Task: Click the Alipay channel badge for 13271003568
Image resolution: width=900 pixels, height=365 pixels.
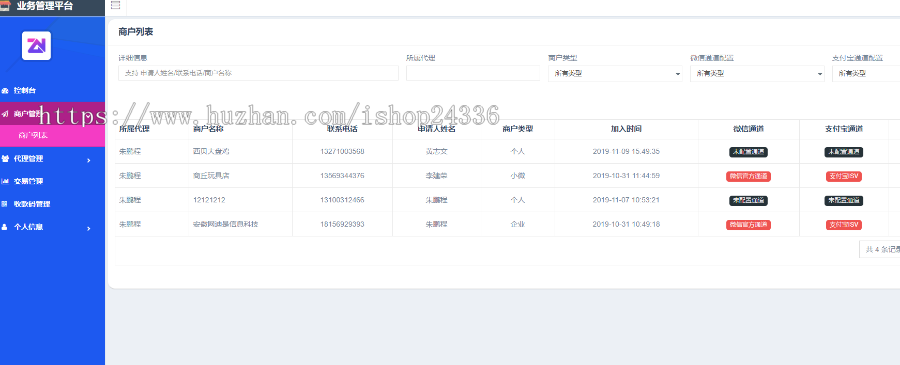Action: 844,152
